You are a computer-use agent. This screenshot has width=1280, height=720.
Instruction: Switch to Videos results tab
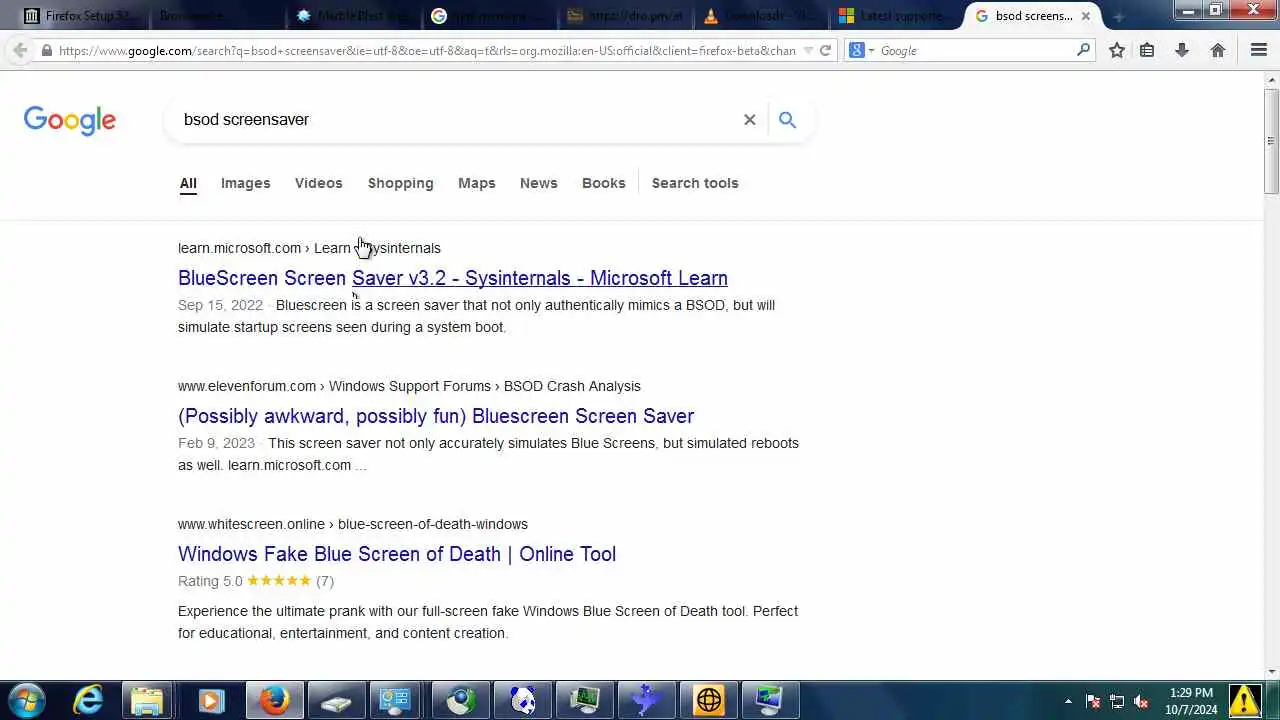point(318,183)
